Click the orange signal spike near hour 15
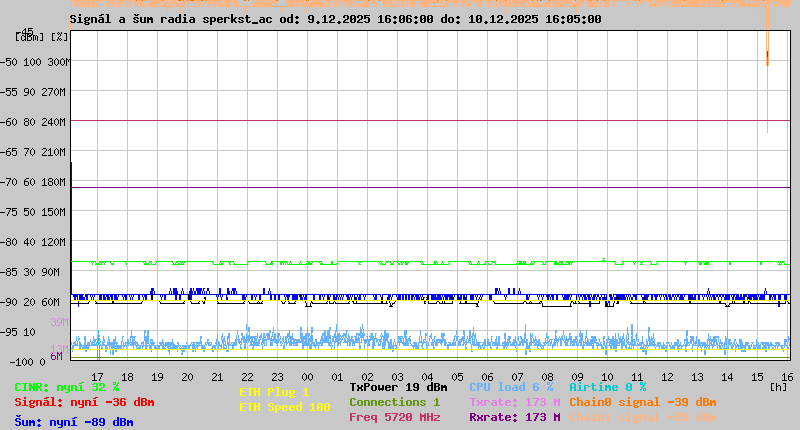Screen dimensions: 800x430 click(x=767, y=56)
